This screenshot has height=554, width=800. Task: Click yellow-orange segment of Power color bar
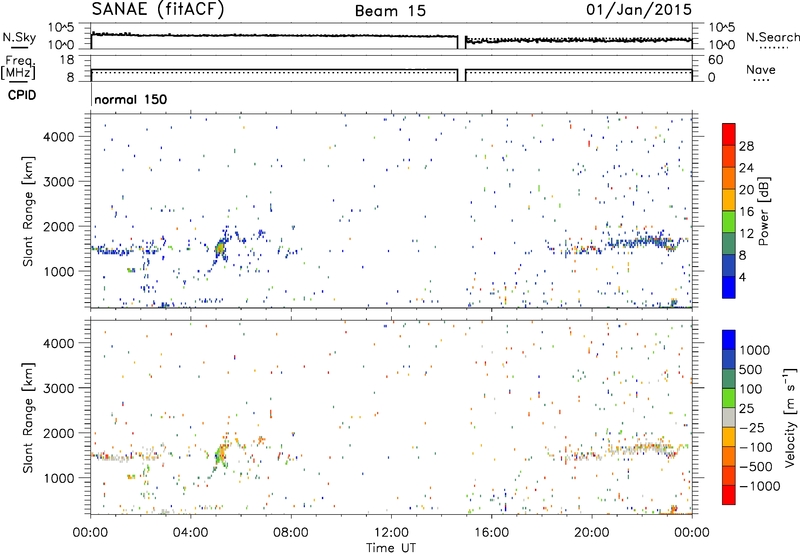point(729,199)
